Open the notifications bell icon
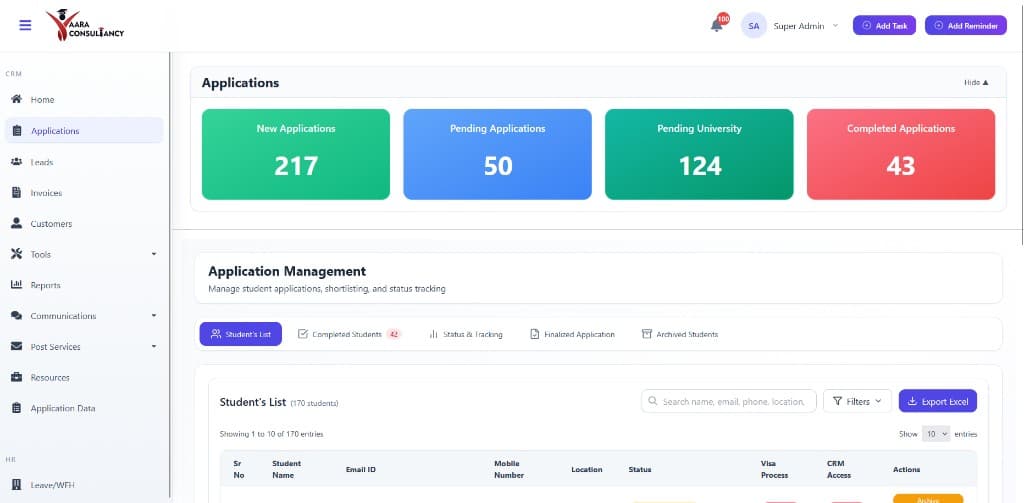Viewport: 1024px width, 503px height. pos(716,26)
